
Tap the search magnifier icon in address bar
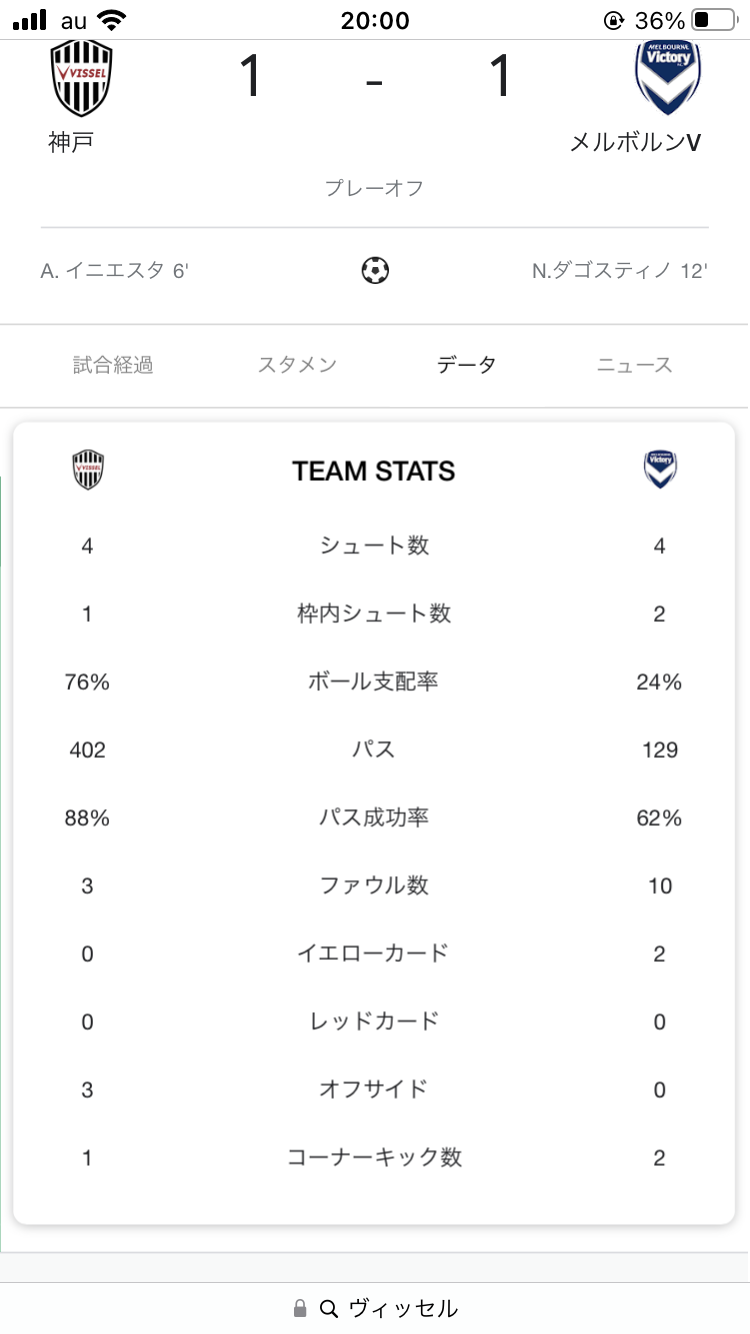click(x=329, y=1308)
